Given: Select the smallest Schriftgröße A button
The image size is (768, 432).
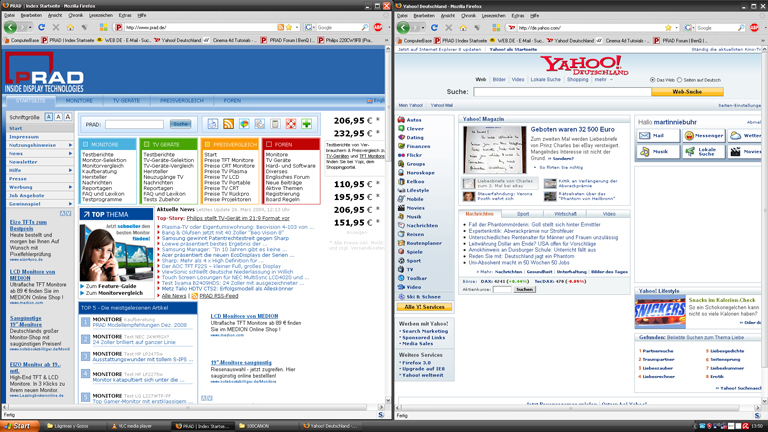Looking at the screenshot, I should coord(48,117).
